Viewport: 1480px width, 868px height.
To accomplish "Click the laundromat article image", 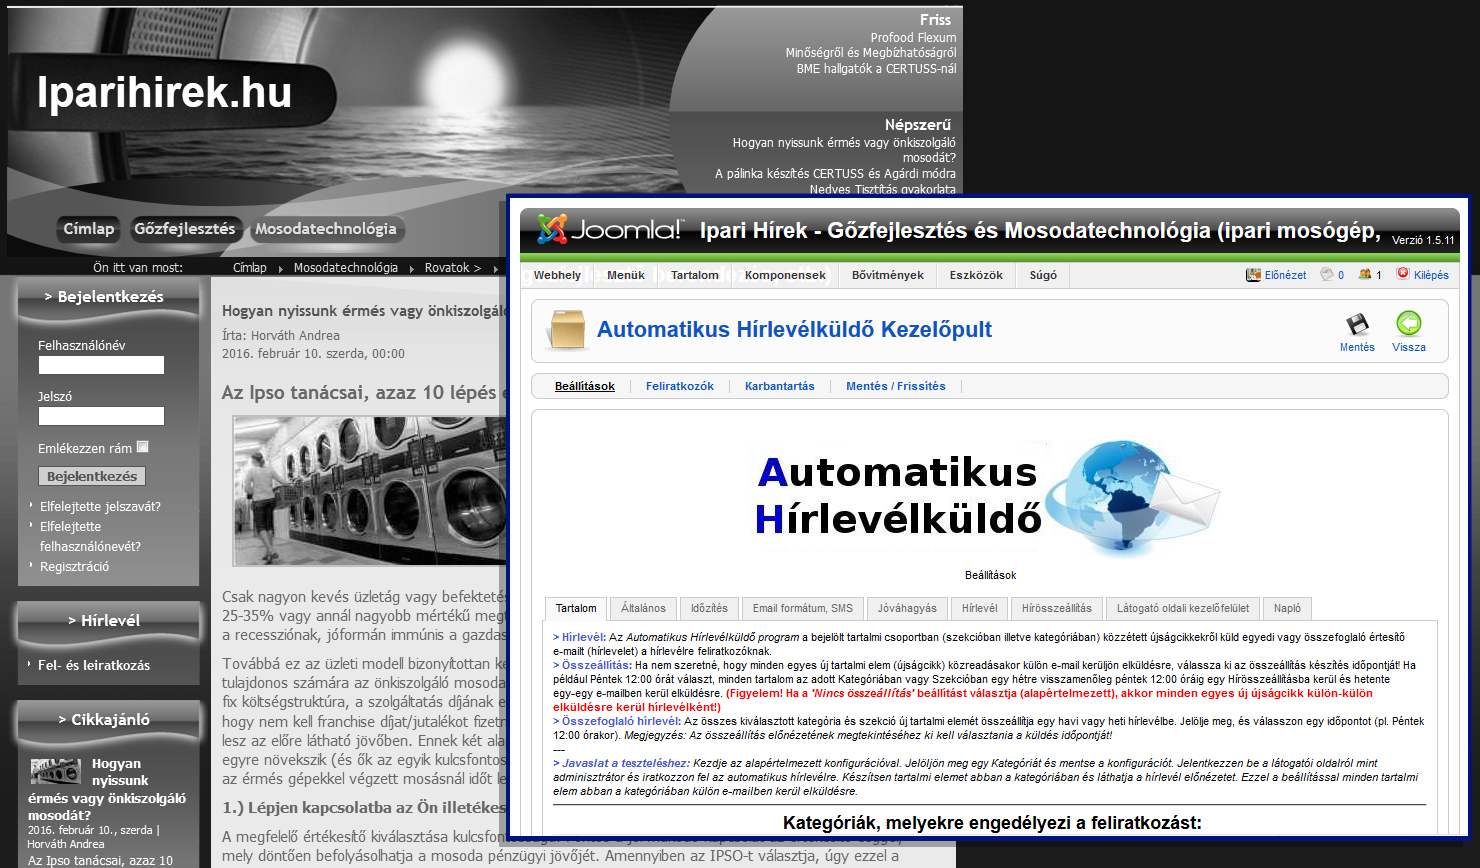I will click(366, 491).
